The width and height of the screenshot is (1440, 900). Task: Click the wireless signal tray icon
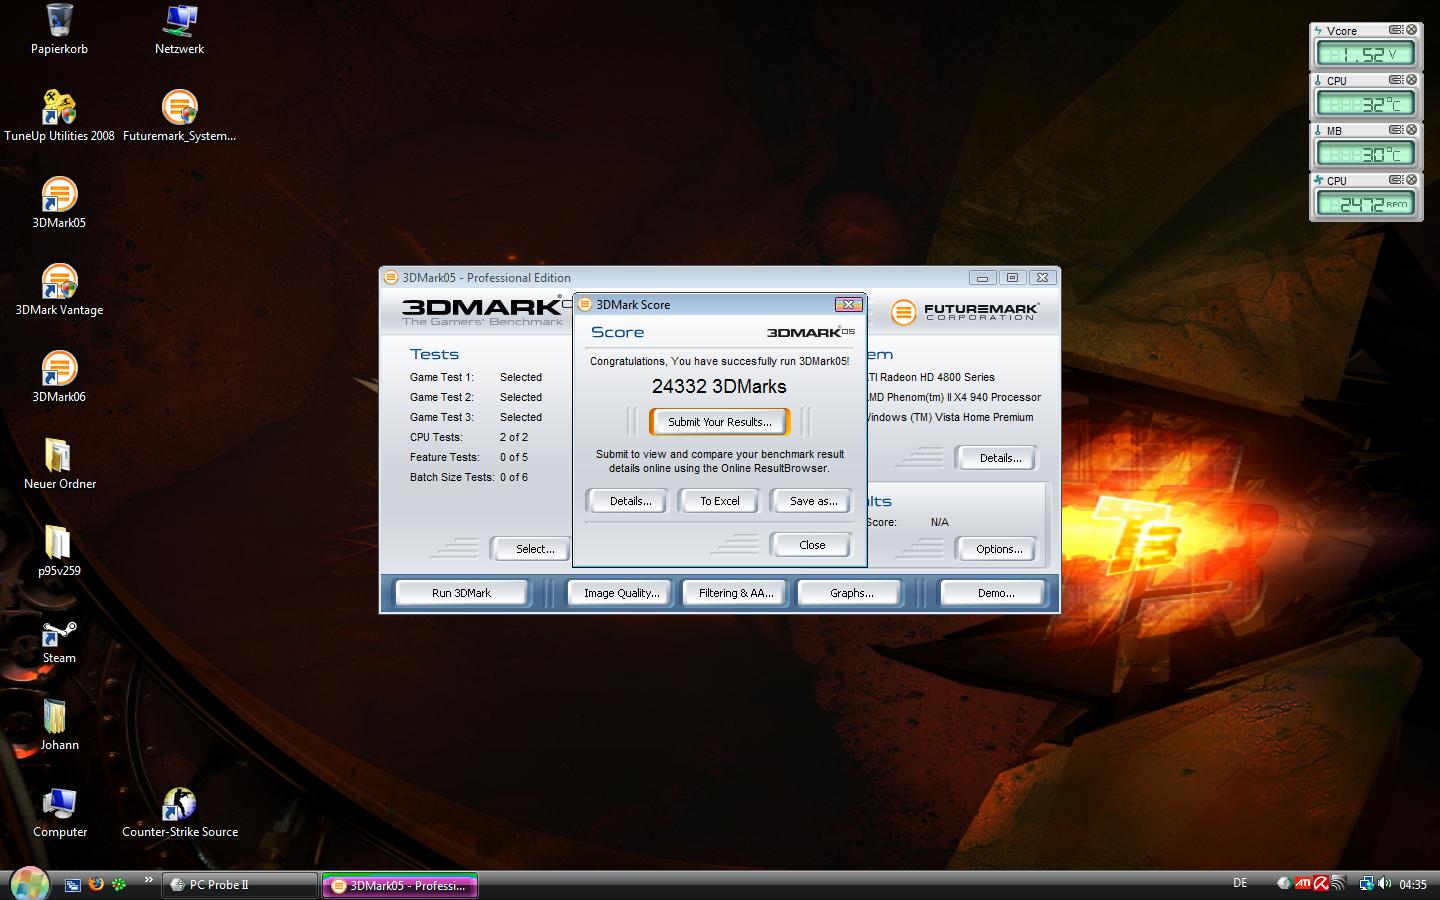[x=1338, y=883]
